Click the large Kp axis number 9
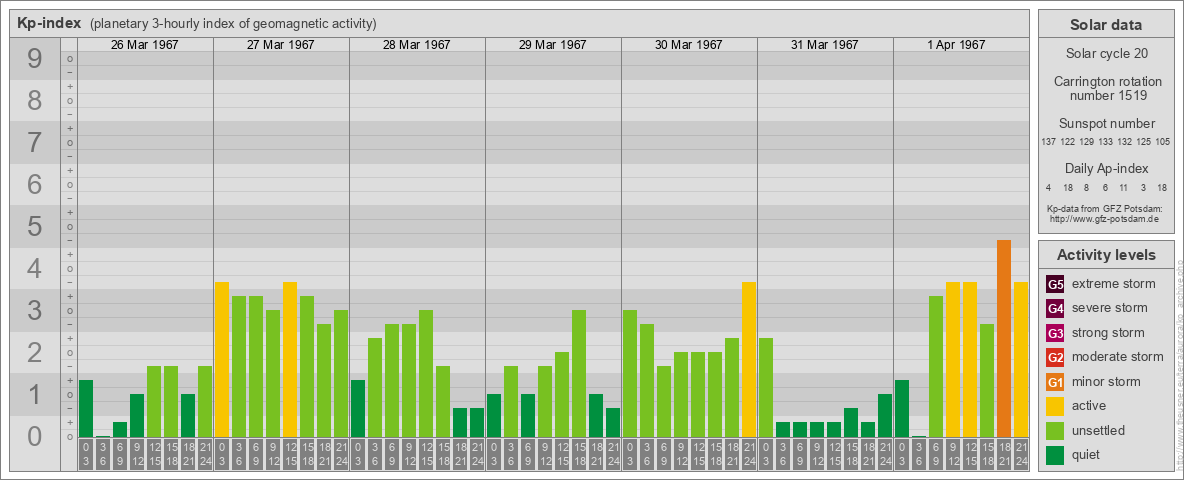 (x=34, y=58)
